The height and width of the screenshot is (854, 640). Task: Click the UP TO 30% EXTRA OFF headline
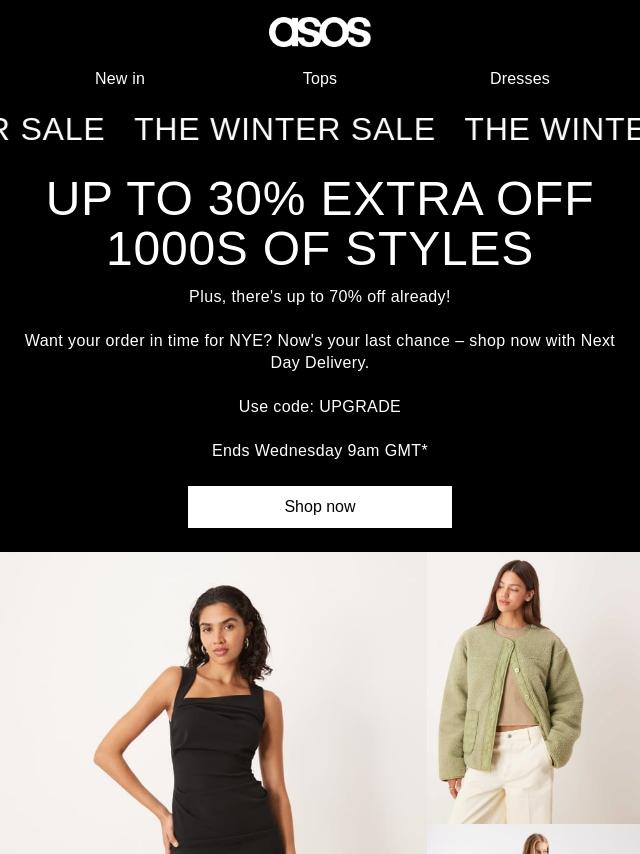click(320, 199)
